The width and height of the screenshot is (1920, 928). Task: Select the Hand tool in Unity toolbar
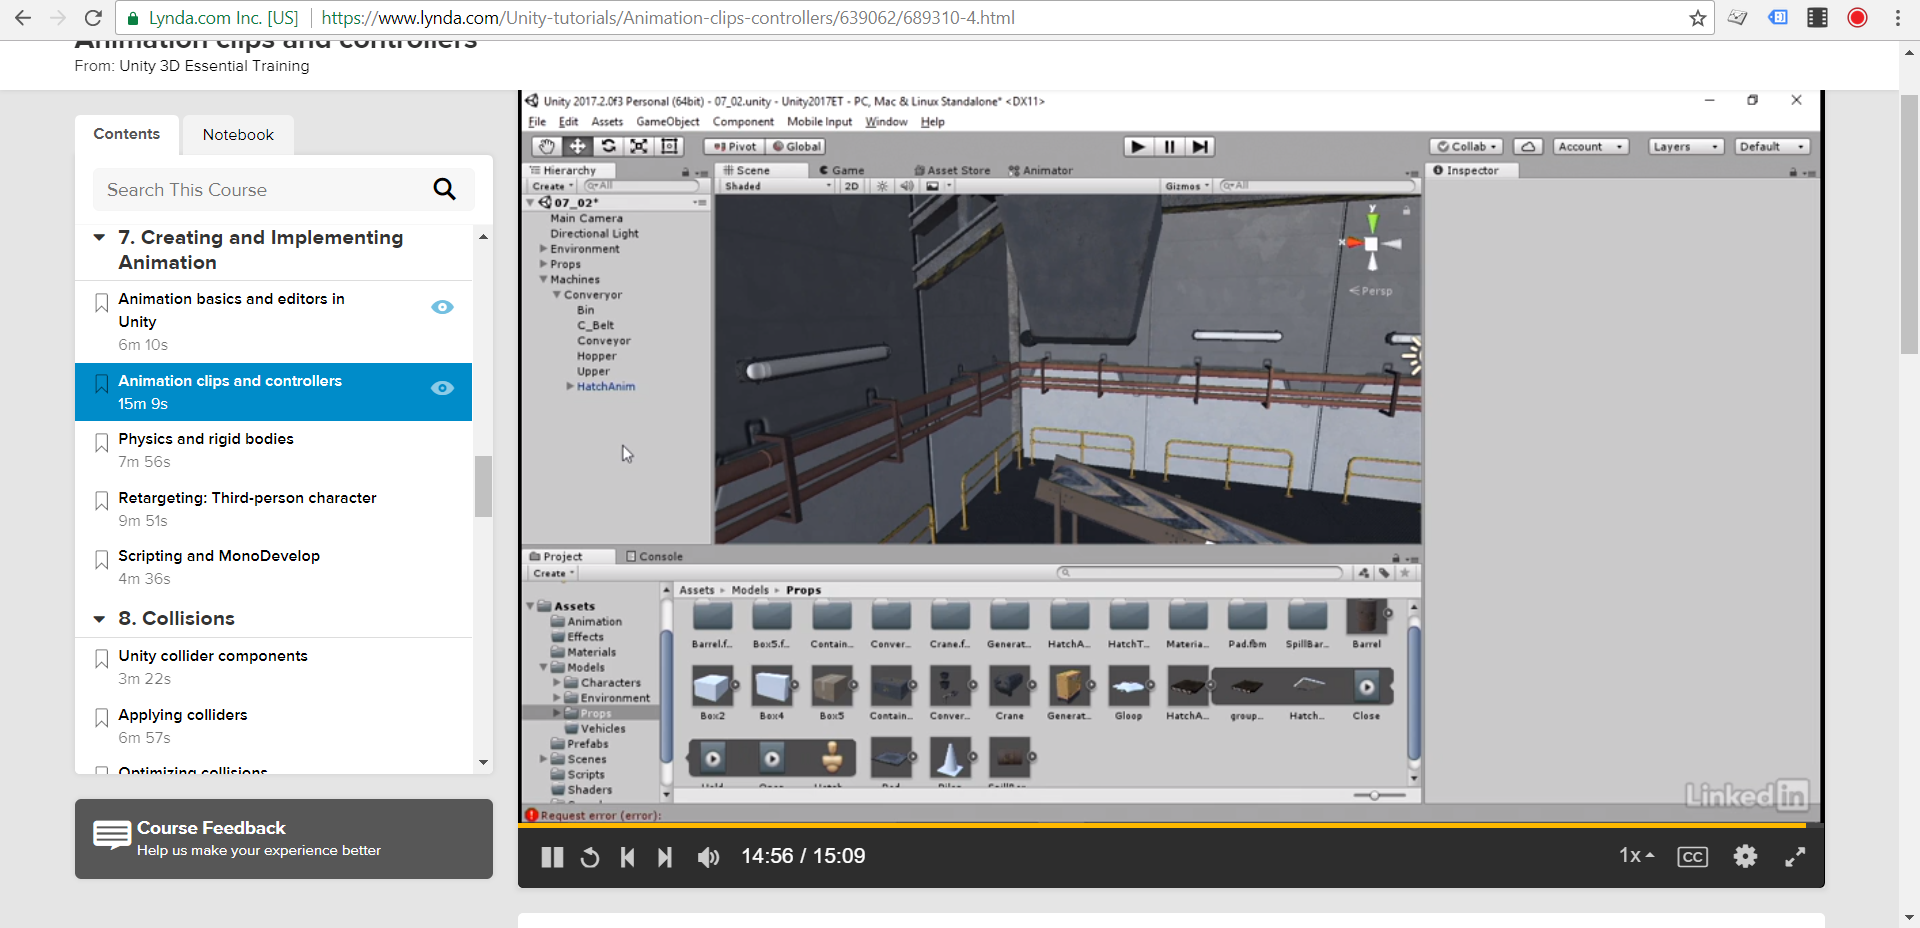coord(546,146)
